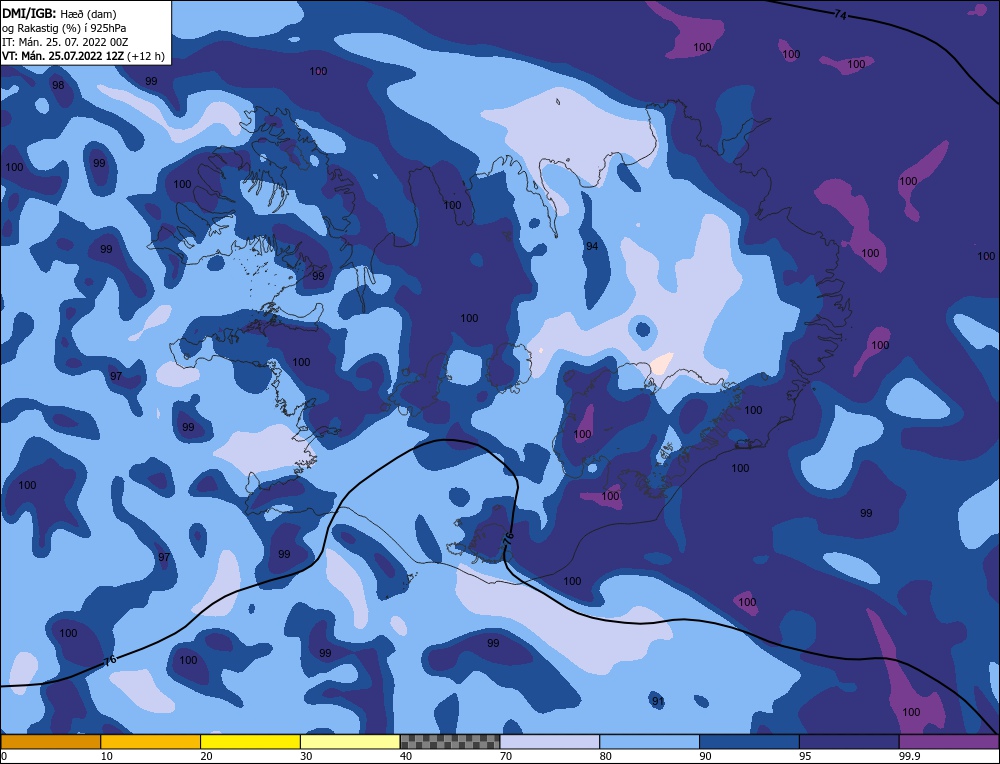Click the 91 humidity value near the bottom
Image resolution: width=1000 pixels, height=764 pixels.
(658, 702)
